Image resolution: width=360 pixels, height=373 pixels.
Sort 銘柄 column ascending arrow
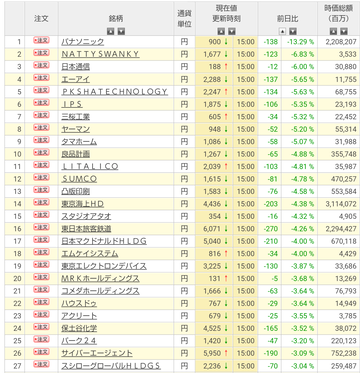(111, 31)
